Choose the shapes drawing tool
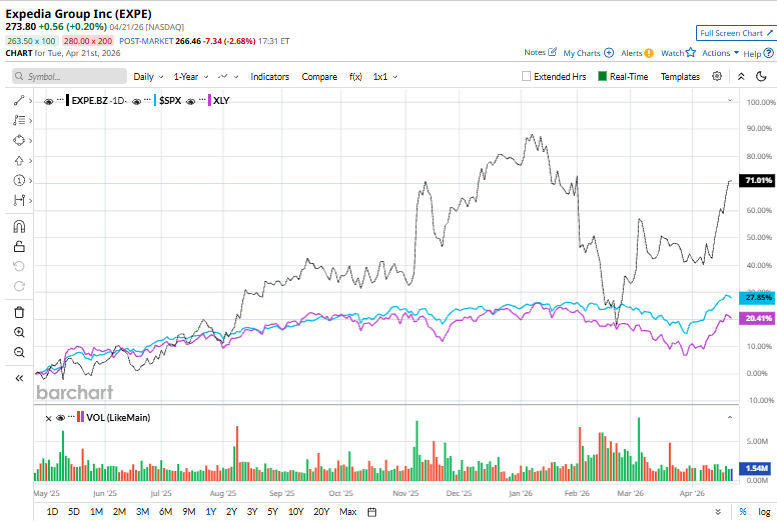Screen dimensions: 777x522 tap(19, 140)
